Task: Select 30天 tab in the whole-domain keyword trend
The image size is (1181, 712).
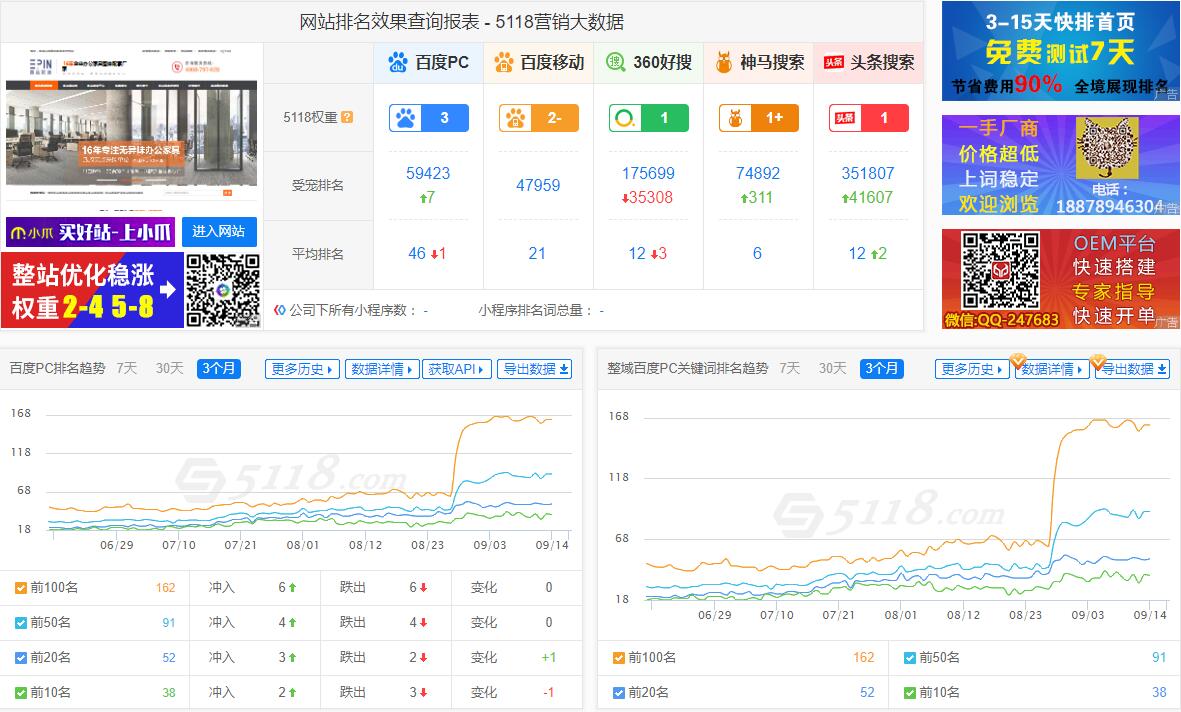Action: pyautogui.click(x=832, y=368)
